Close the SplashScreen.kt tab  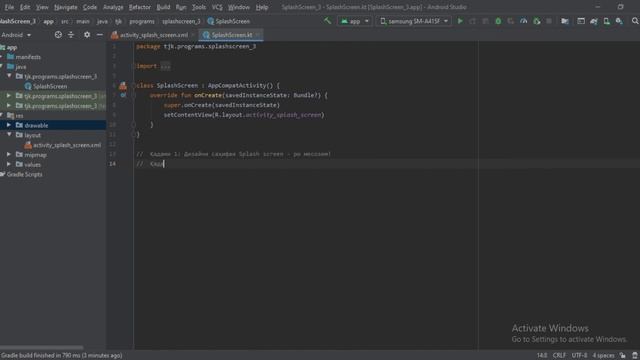pos(258,35)
